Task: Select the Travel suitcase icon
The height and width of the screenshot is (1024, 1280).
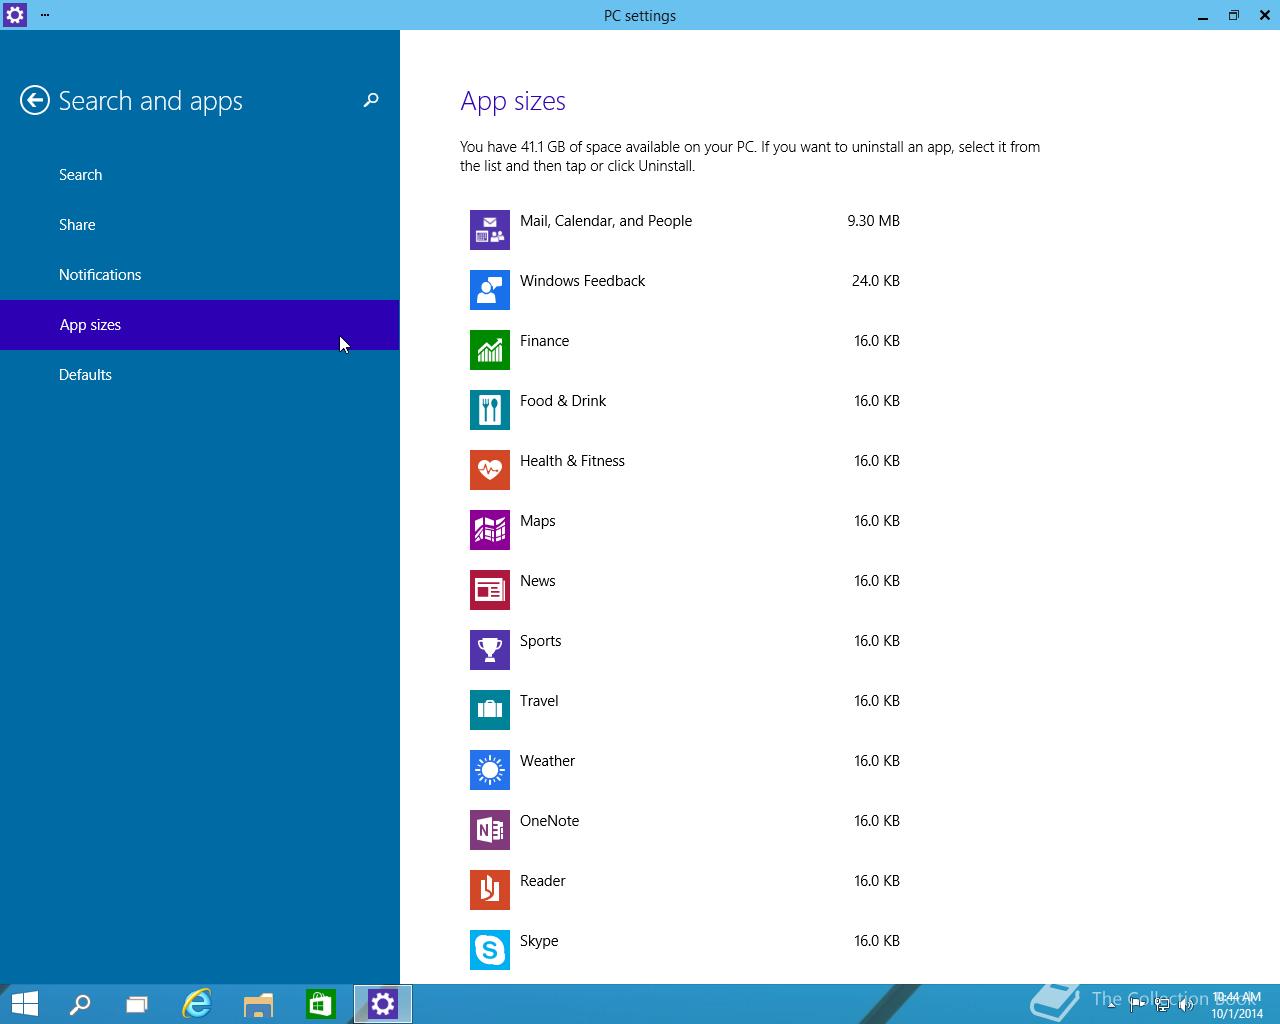Action: pos(490,710)
